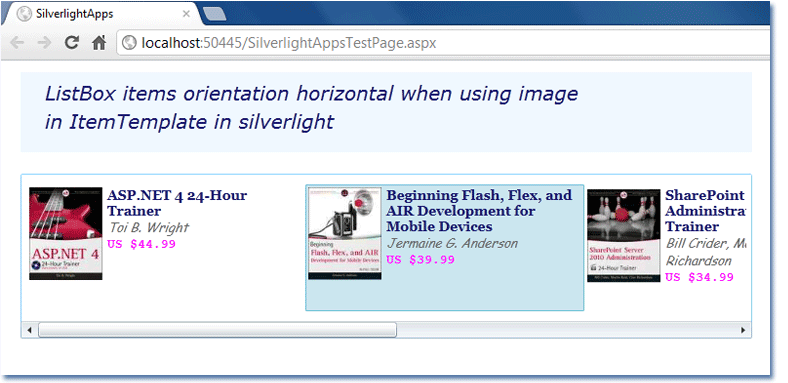Screen dimensions: 788x383
Task: Click the left scroll arrow of the ListBox
Action: (29, 330)
